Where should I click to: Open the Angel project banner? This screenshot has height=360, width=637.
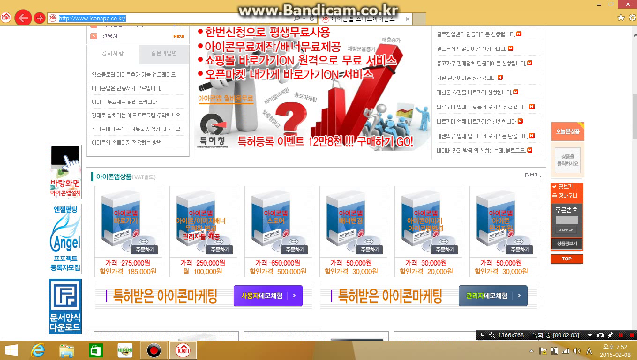[x=65, y=238]
